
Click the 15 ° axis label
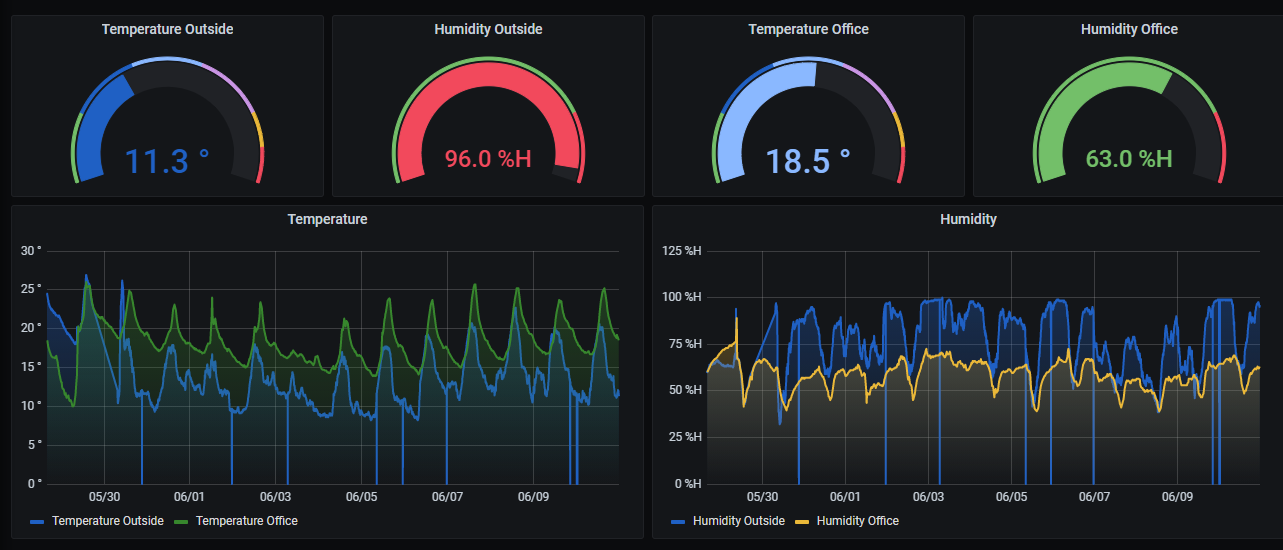point(32,367)
